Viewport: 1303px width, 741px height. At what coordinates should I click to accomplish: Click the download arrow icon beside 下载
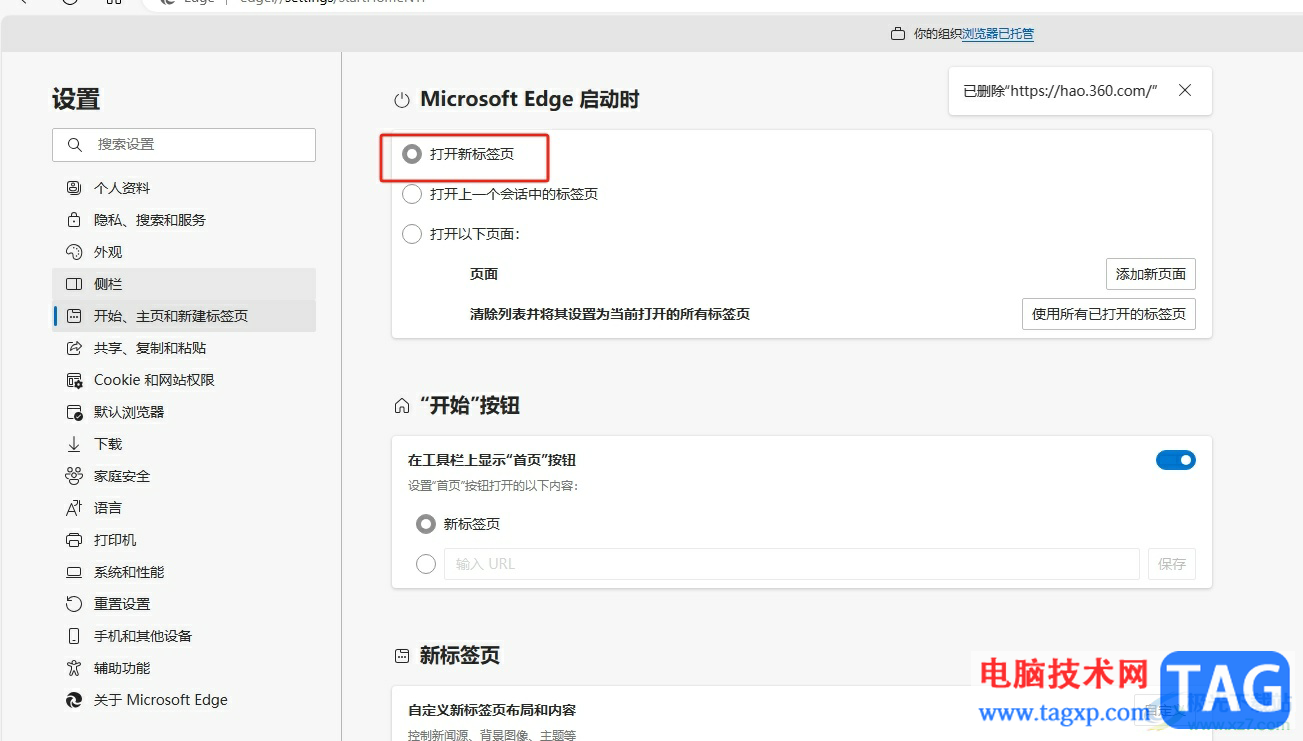click(x=74, y=444)
